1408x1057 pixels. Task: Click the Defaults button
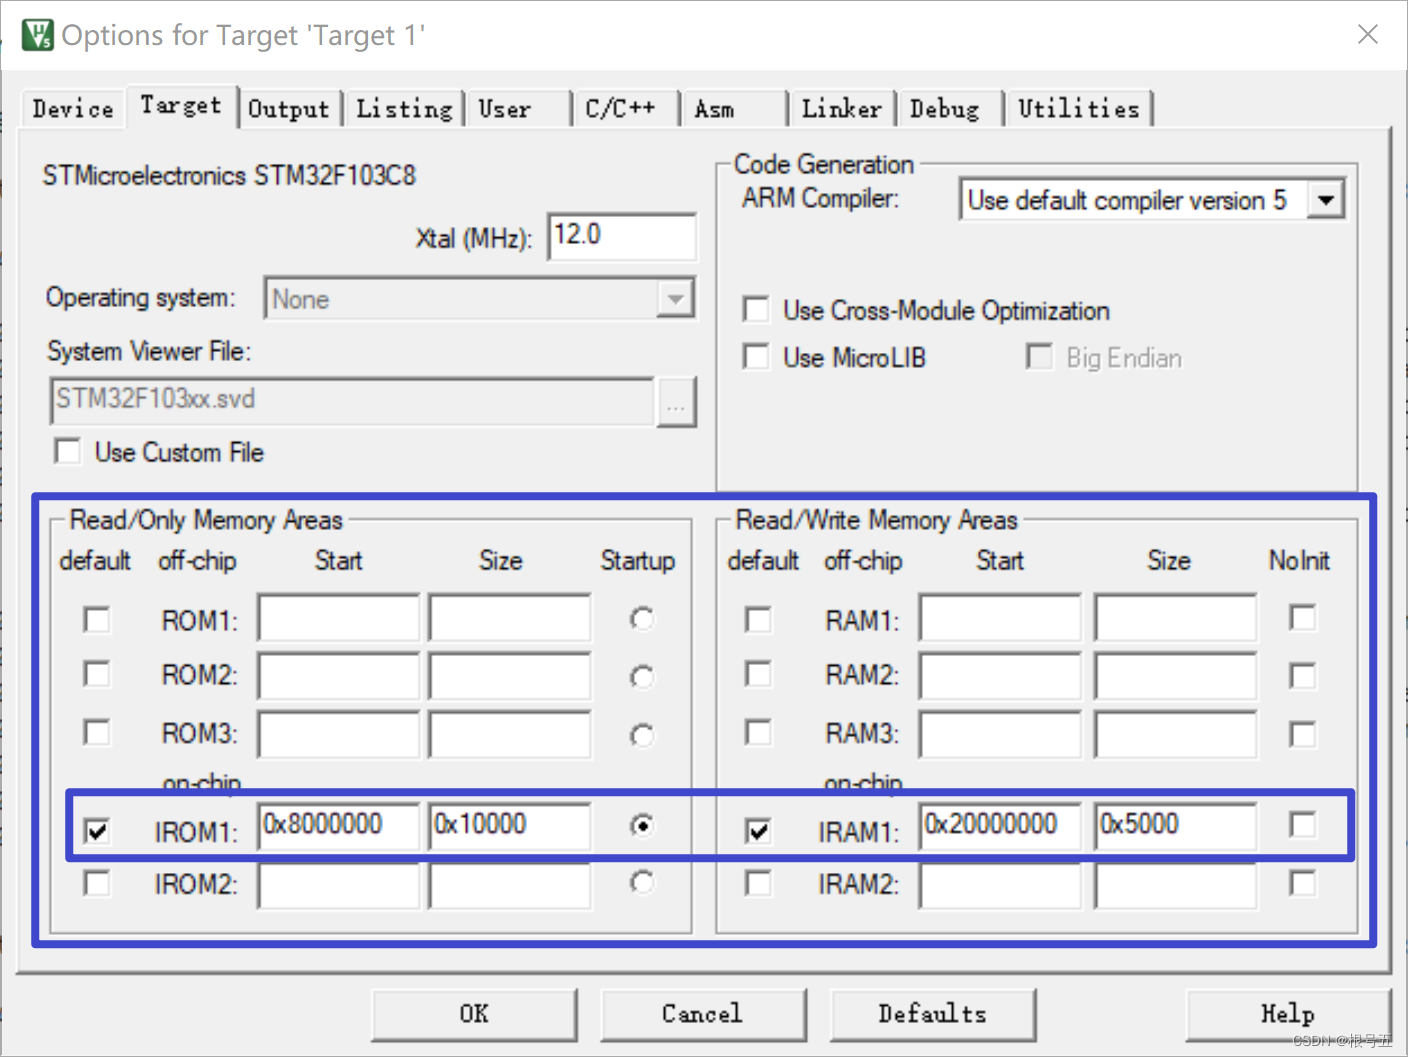[932, 1014]
